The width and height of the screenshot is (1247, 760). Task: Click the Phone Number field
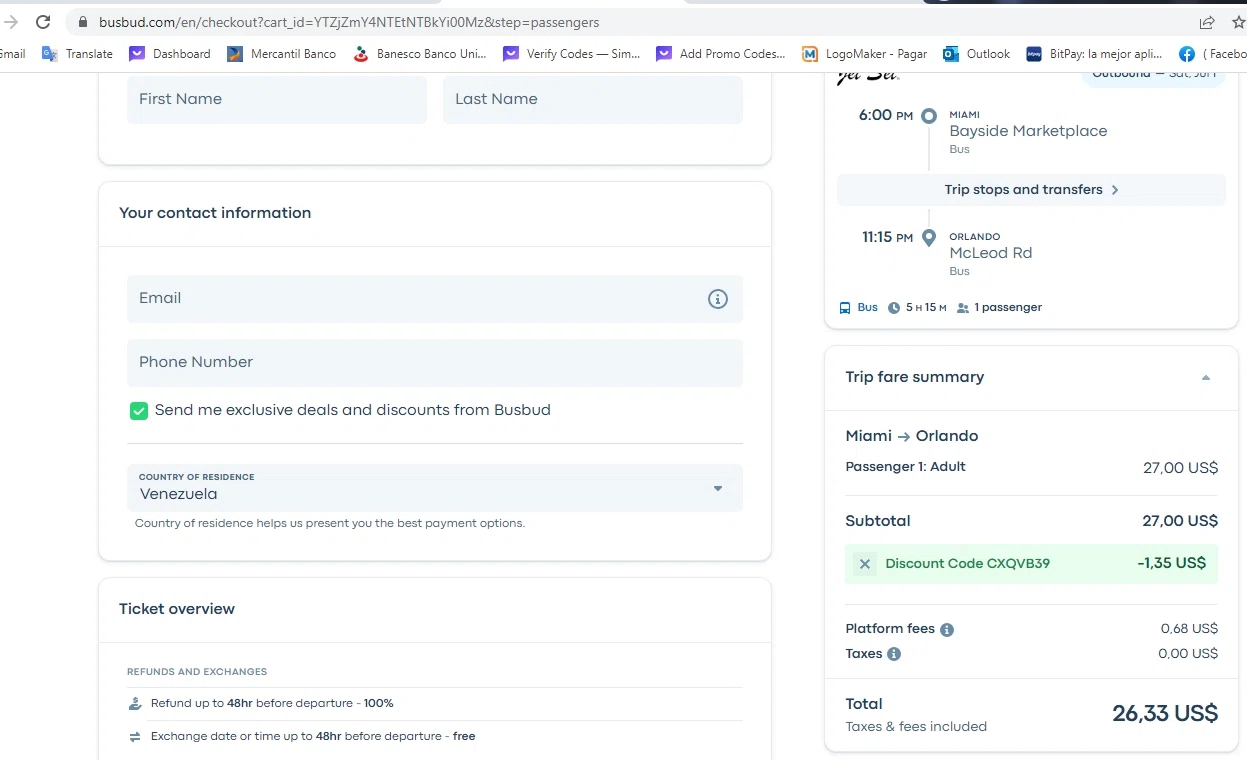click(x=435, y=363)
